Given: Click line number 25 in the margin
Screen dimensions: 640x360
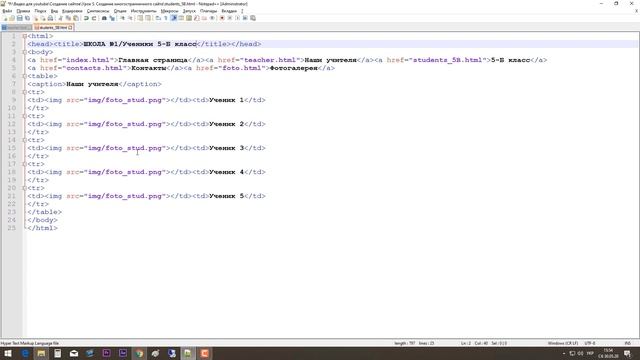Looking at the screenshot, I should point(11,228).
